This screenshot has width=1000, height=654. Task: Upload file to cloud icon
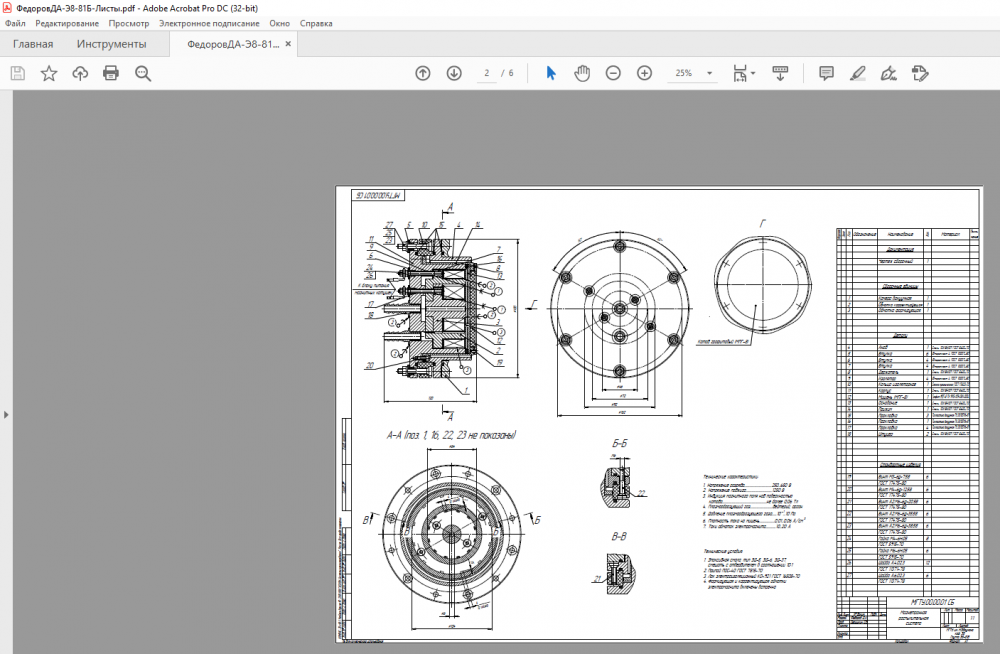(80, 73)
